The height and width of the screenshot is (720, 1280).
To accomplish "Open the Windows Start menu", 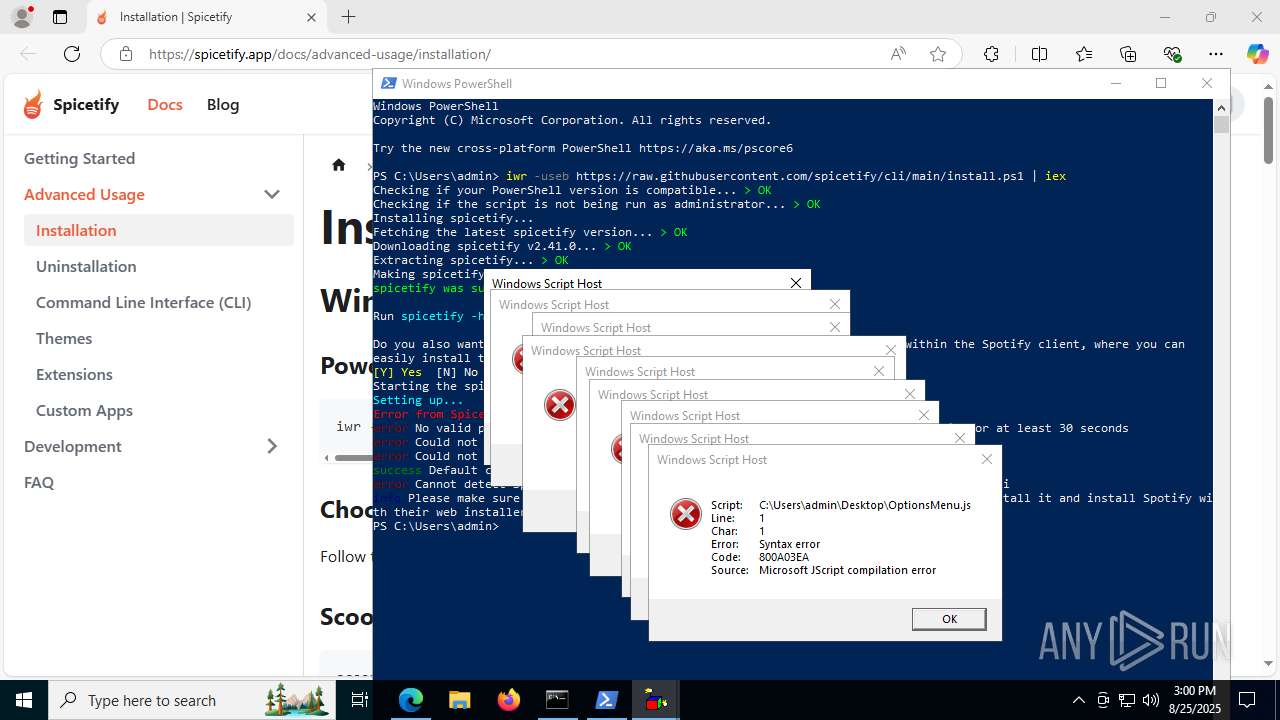I will point(24,700).
